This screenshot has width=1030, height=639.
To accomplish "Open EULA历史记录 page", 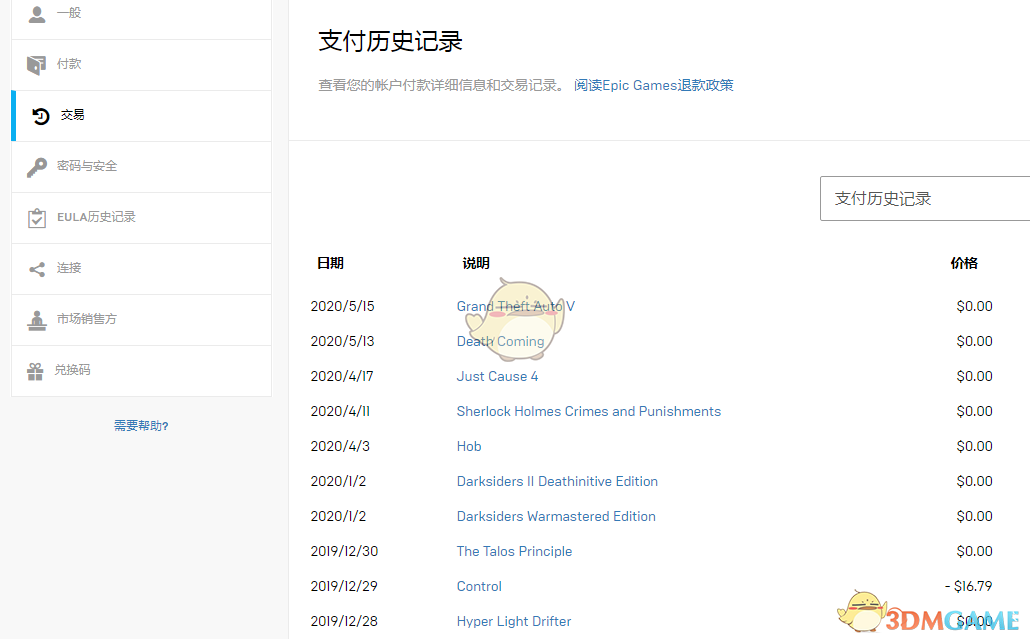I will pyautogui.click(x=141, y=217).
